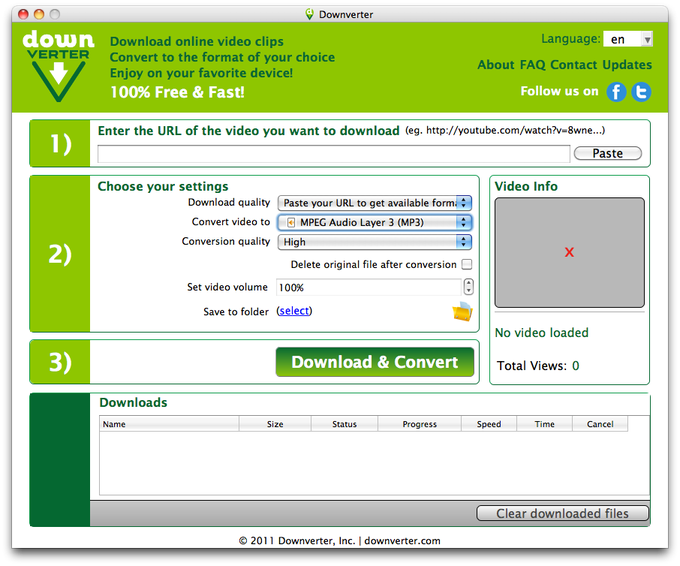This screenshot has width=680, height=566.
Task: Open the Contact link
Action: [x=573, y=65]
